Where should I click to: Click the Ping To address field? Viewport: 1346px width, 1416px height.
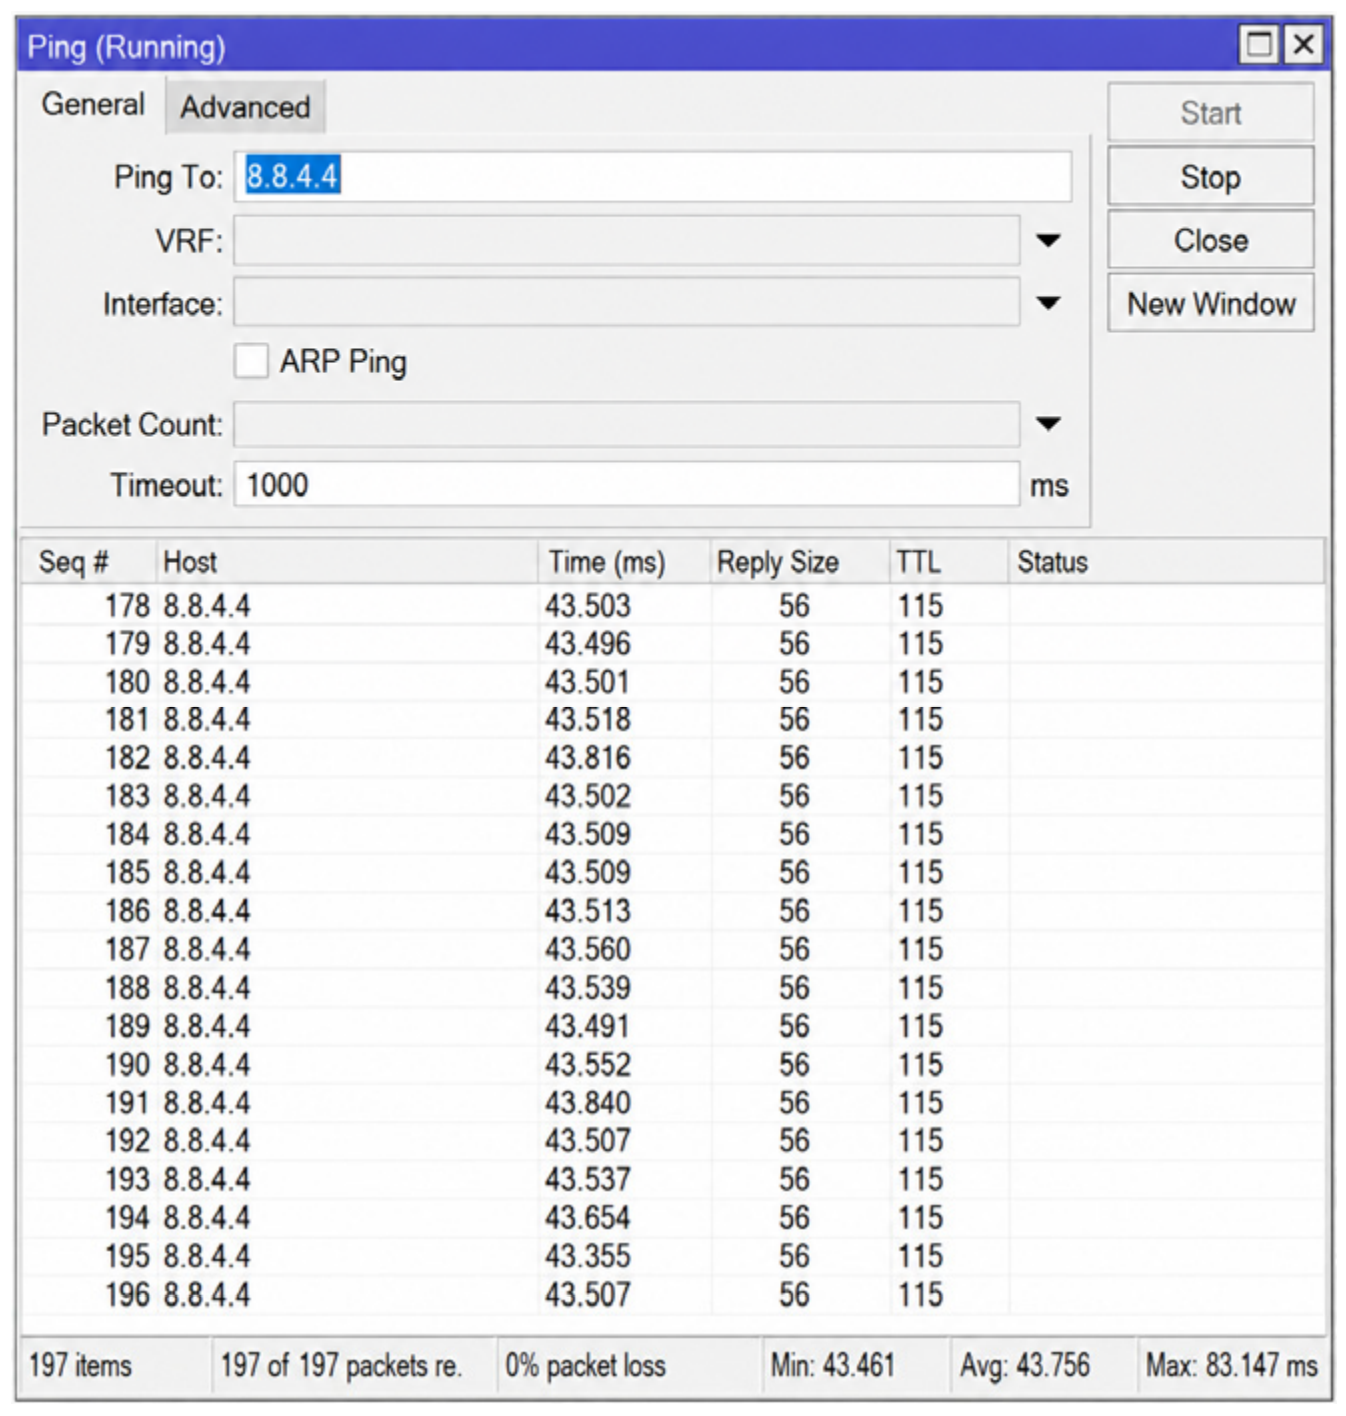point(653,177)
